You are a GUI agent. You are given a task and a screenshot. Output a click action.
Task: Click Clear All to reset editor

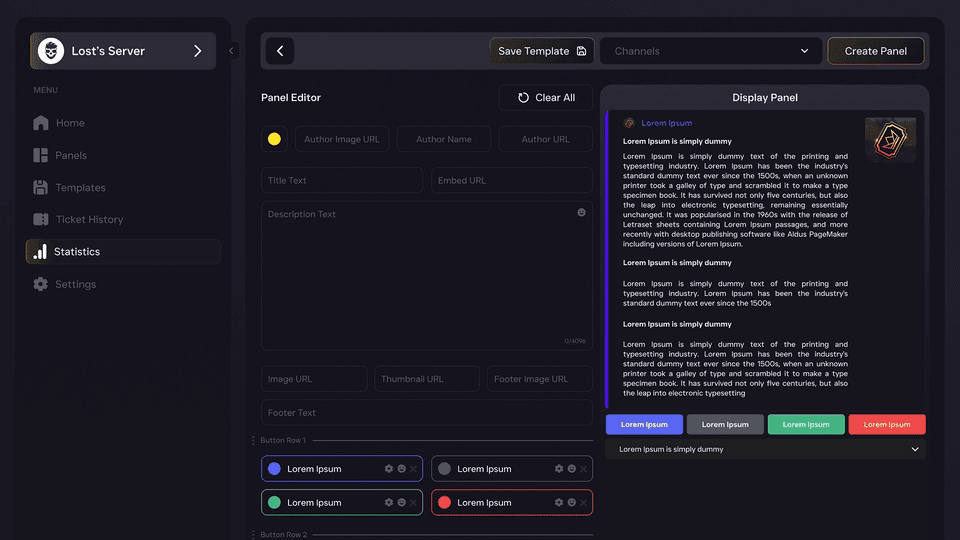[546, 97]
